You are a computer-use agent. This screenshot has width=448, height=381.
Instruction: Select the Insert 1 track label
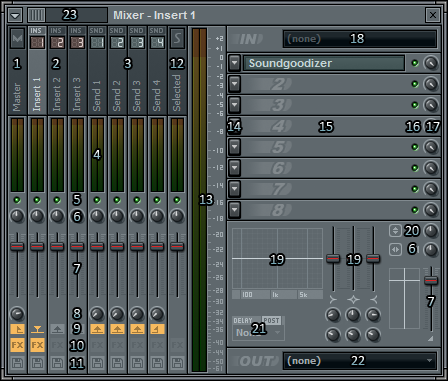pyautogui.click(x=37, y=94)
